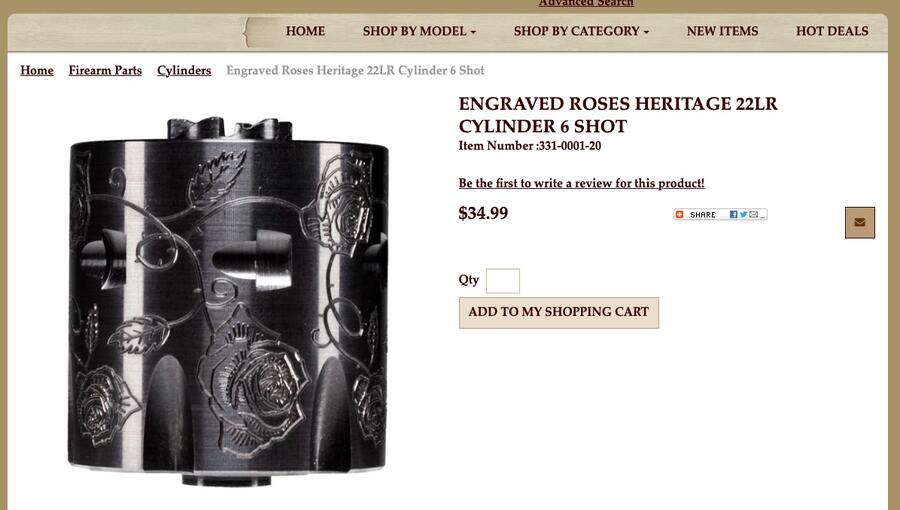
Task: Open the Firearm Parts breadcrumb
Action: (x=105, y=71)
